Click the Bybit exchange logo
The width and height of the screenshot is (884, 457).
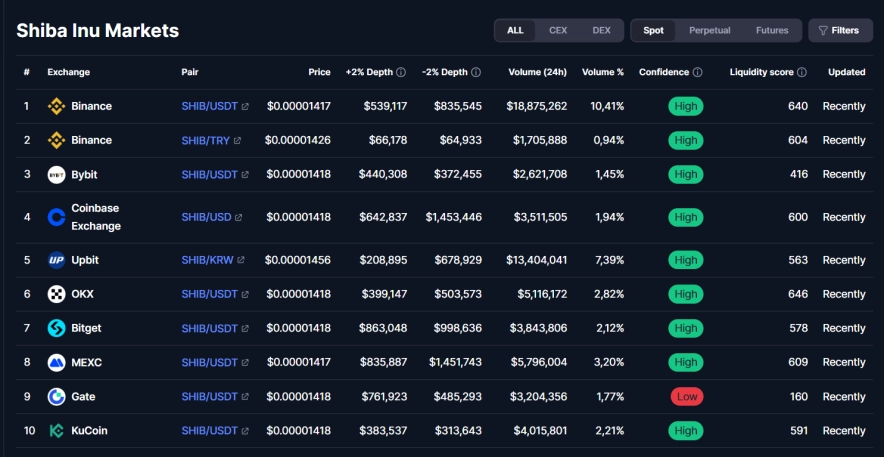pos(57,174)
